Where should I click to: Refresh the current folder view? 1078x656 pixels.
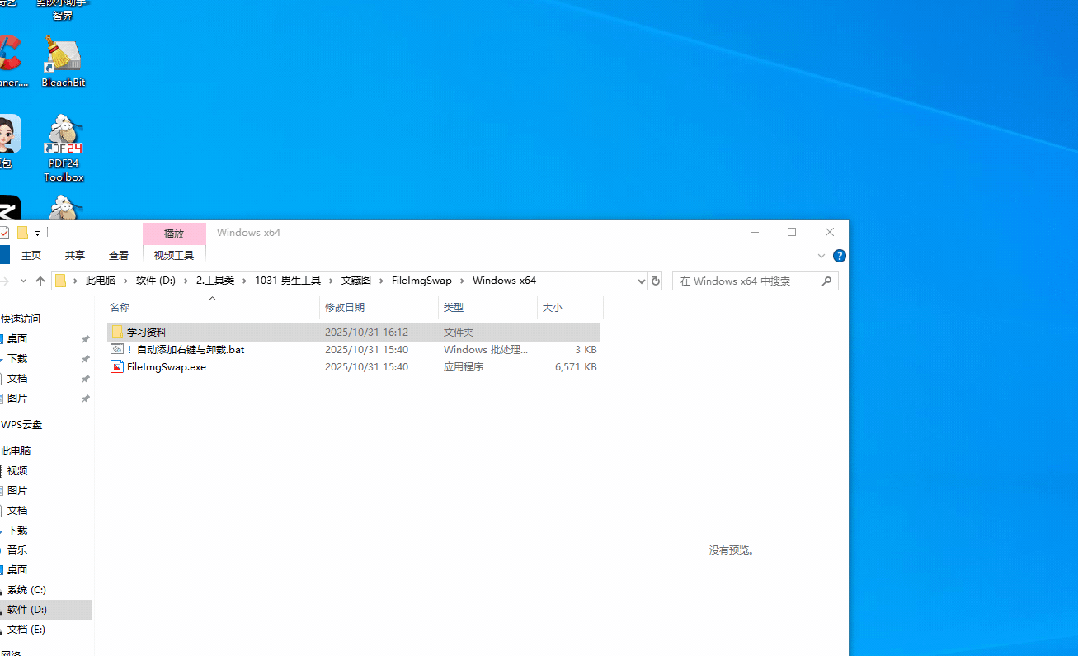click(656, 281)
